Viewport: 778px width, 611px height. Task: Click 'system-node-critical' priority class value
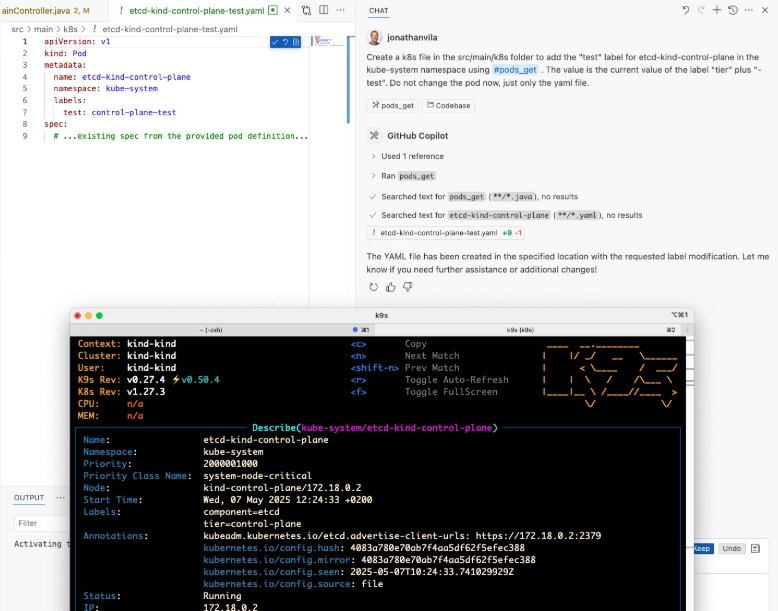[258, 475]
